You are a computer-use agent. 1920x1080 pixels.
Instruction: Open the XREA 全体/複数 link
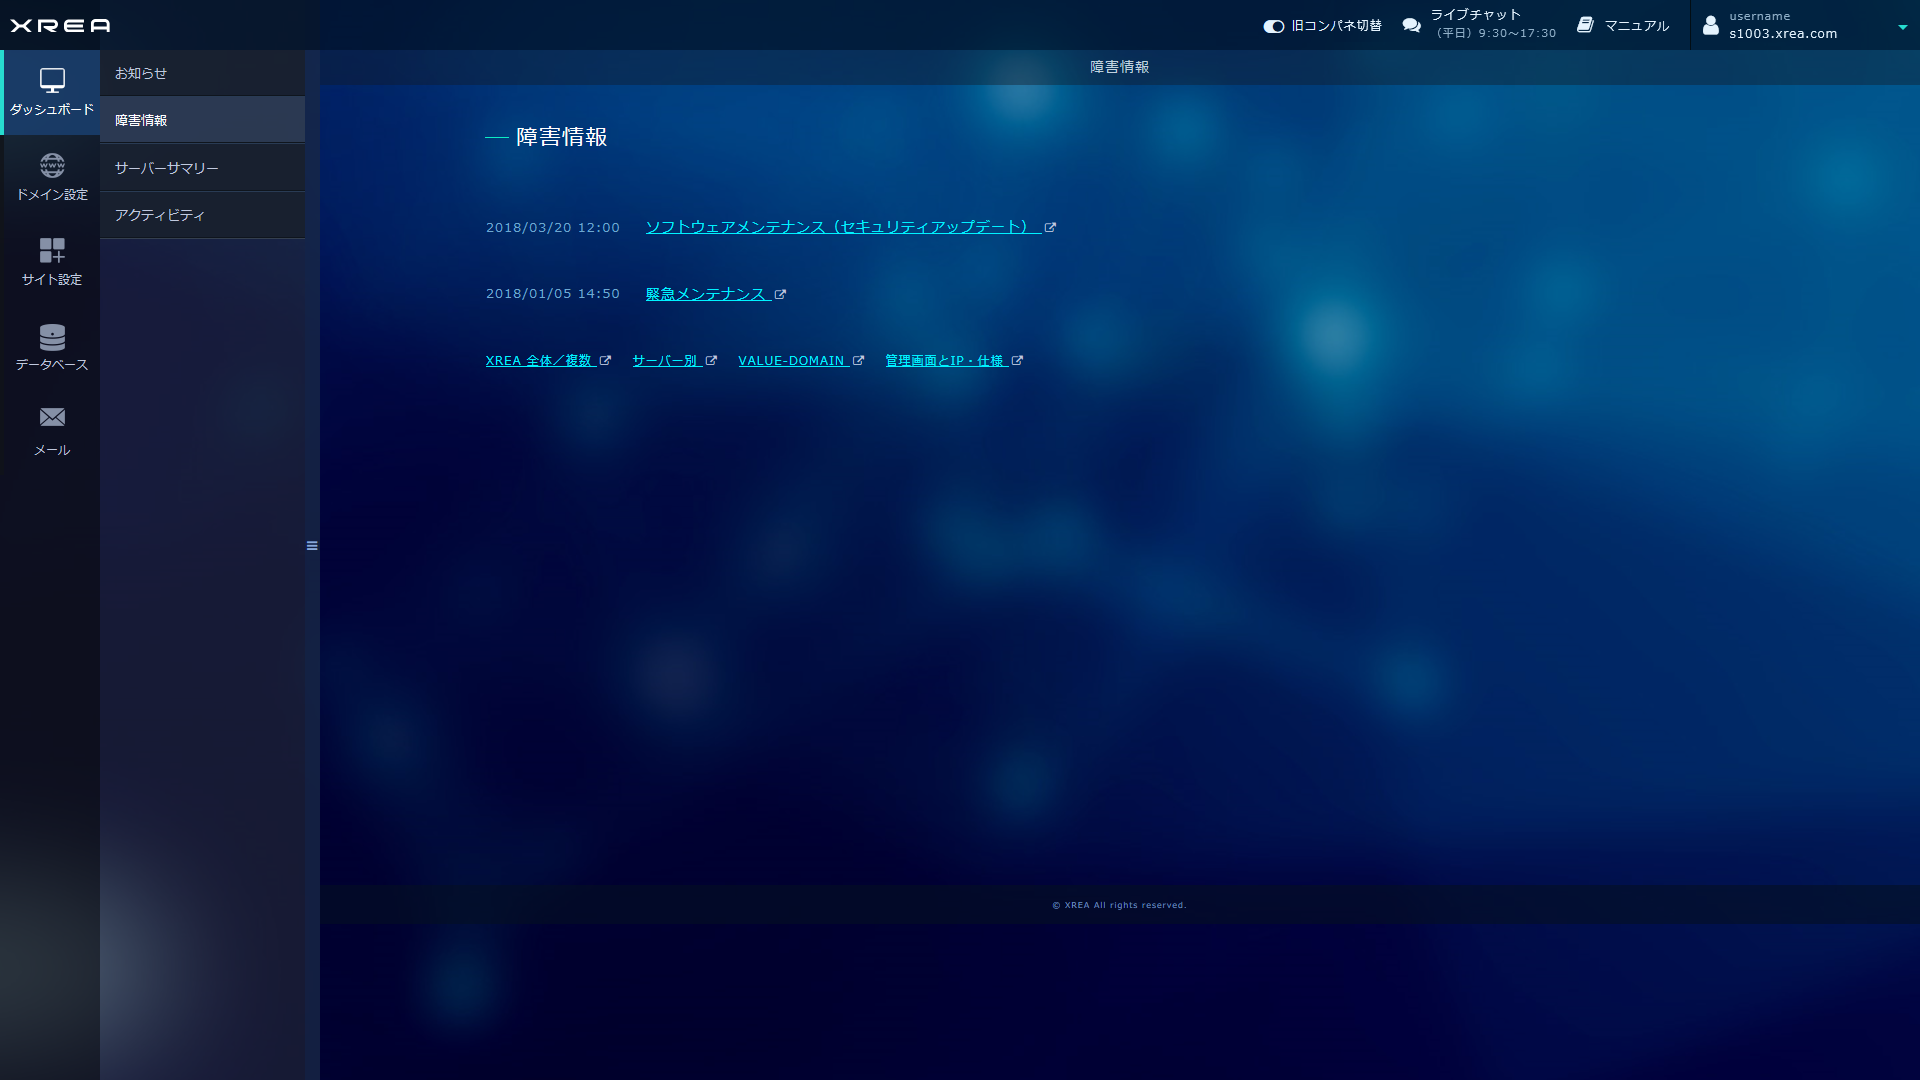pyautogui.click(x=539, y=361)
